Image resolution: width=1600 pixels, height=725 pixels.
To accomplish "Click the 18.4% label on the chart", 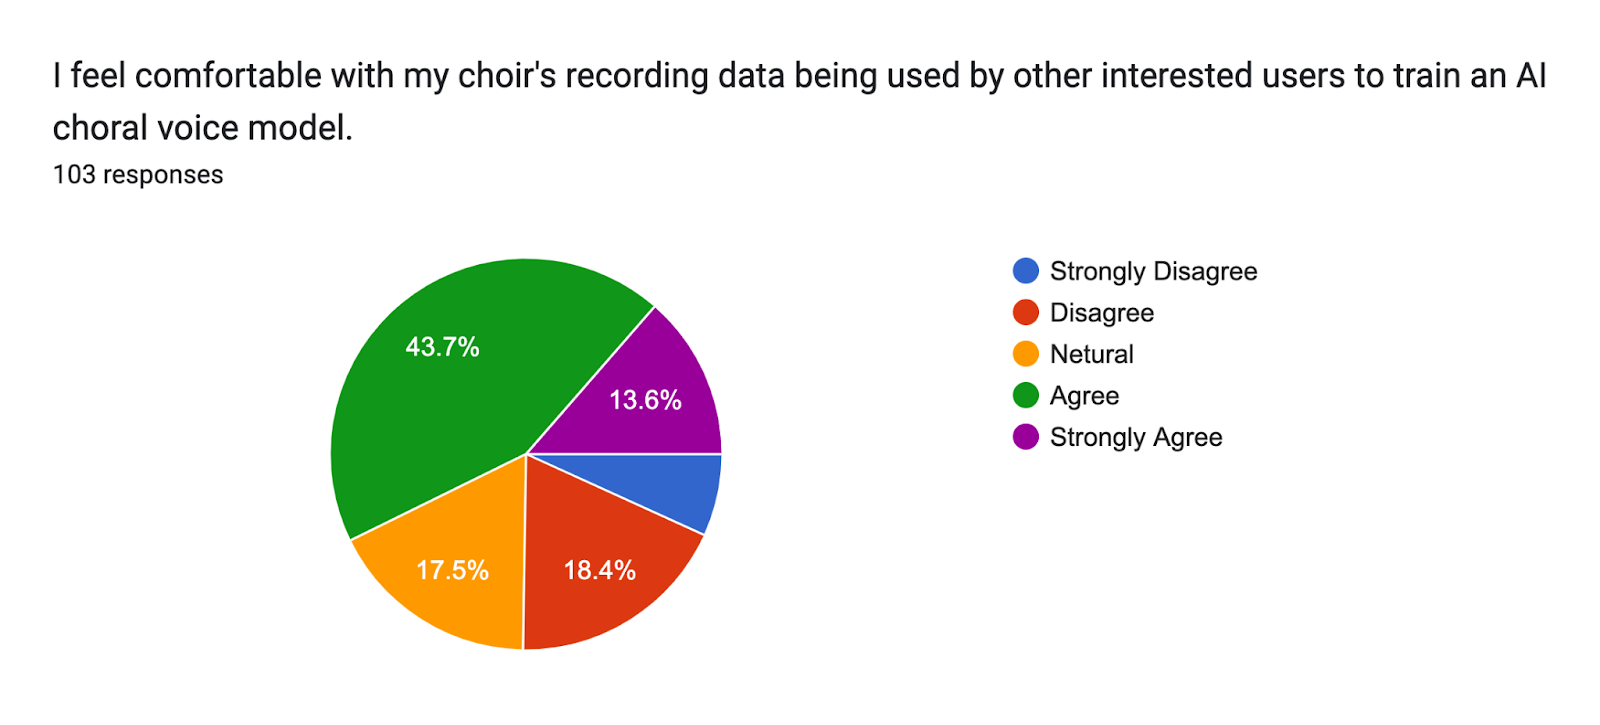I will (x=600, y=570).
